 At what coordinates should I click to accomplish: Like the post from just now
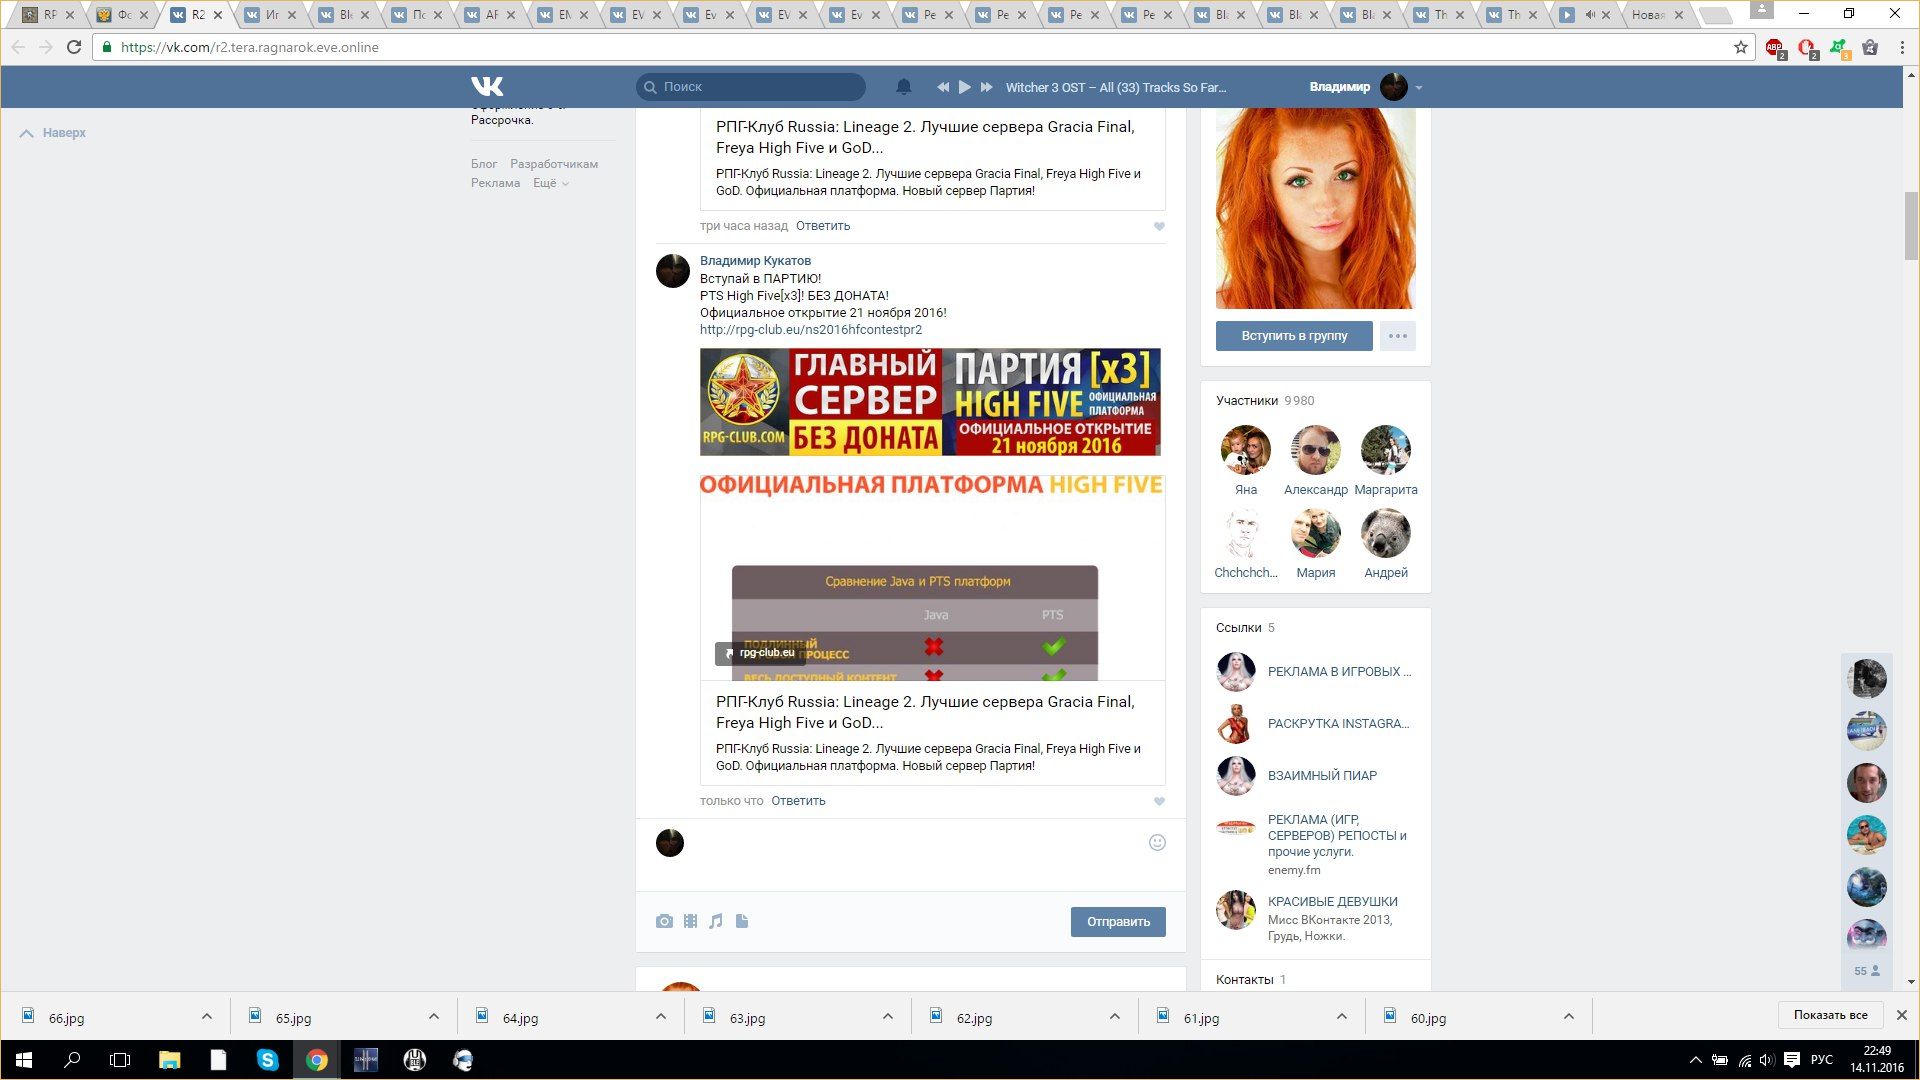[1159, 801]
